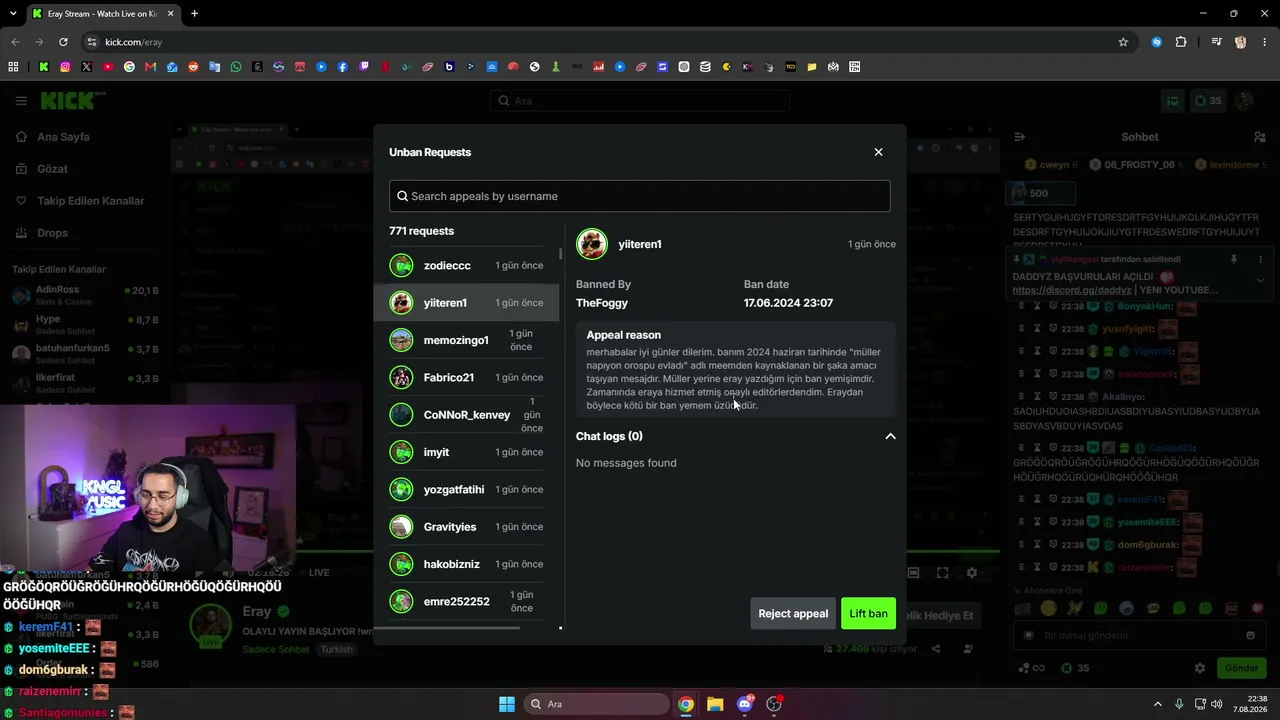Open File Explorer from taskbar
Viewport: 1280px width, 720px height.
click(715, 704)
